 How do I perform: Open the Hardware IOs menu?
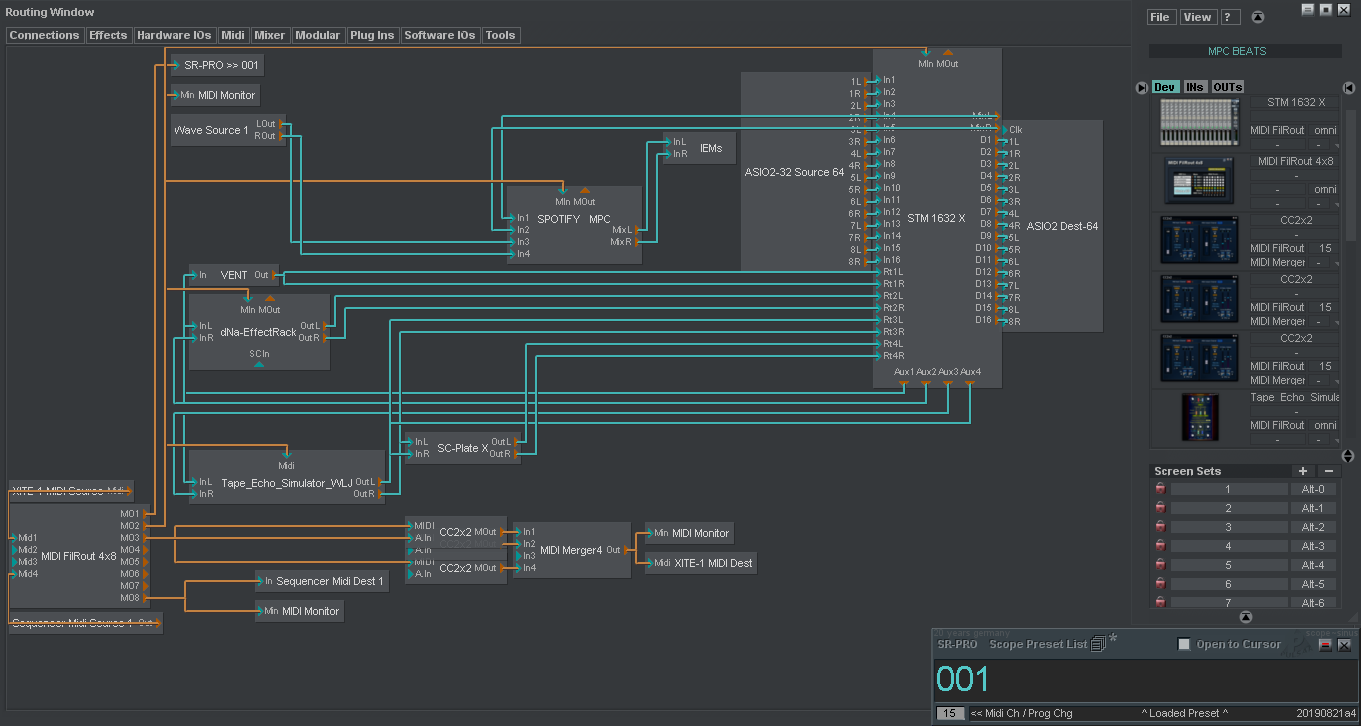click(x=174, y=35)
